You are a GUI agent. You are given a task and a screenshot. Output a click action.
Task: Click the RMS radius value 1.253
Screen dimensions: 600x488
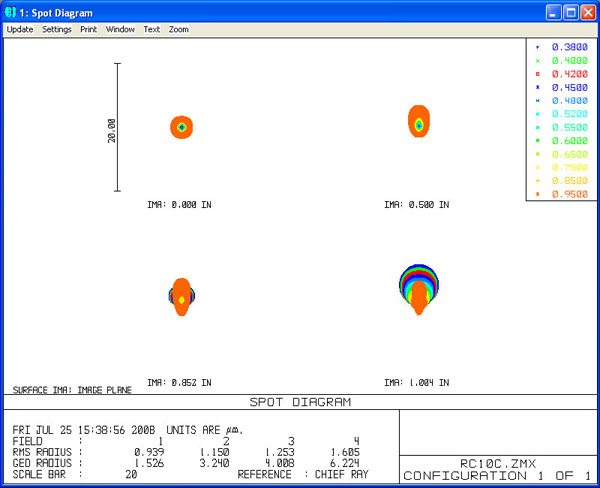[x=279, y=452]
